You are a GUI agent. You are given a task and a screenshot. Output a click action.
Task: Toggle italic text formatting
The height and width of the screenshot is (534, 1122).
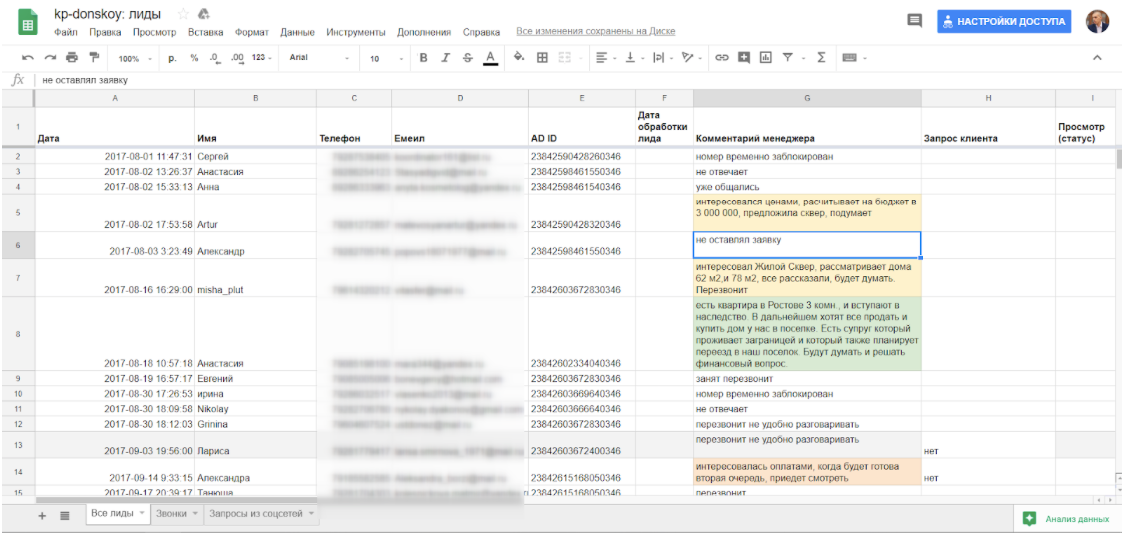pos(445,58)
